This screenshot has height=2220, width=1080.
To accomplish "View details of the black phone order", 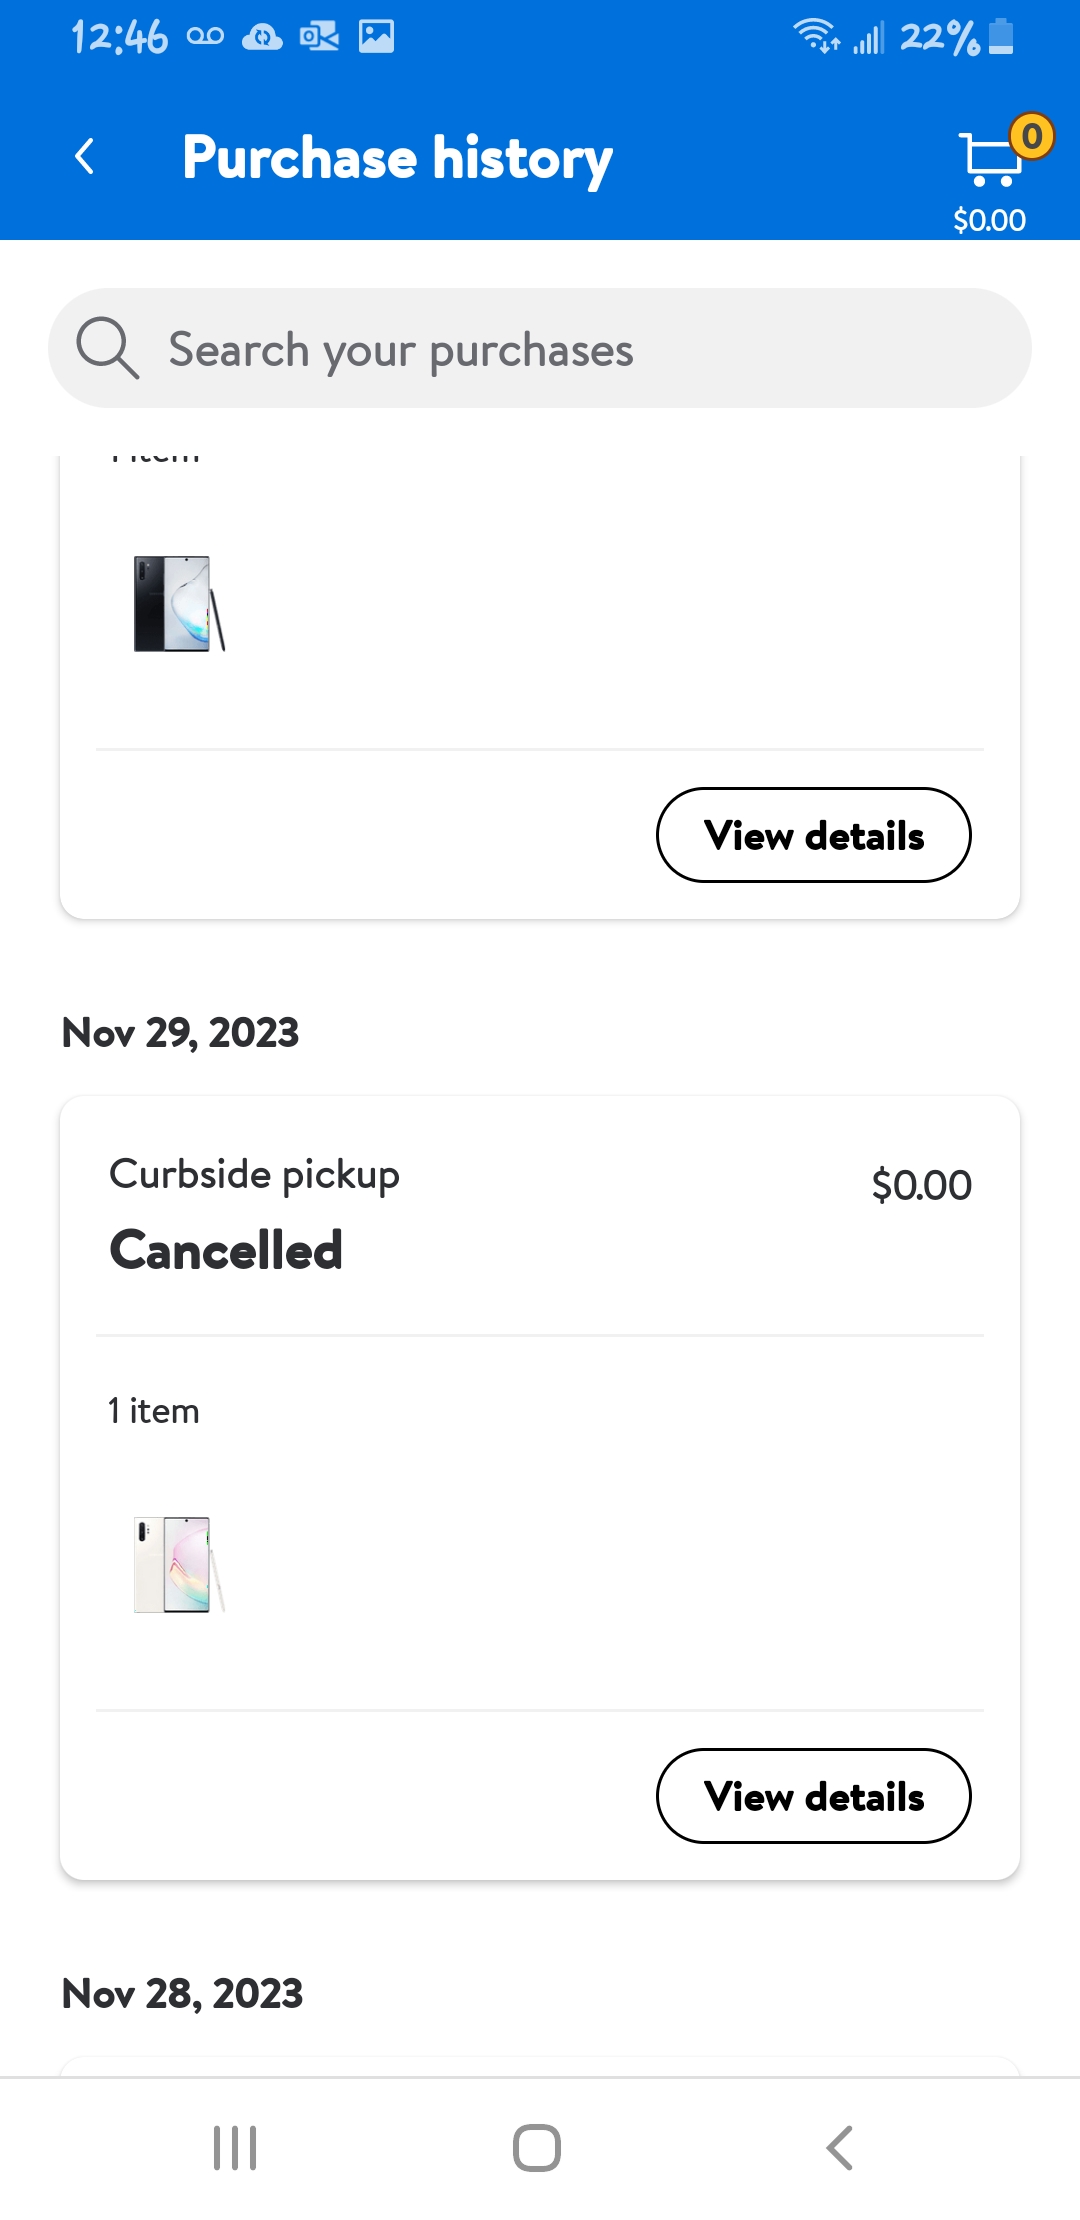I will tap(813, 835).
